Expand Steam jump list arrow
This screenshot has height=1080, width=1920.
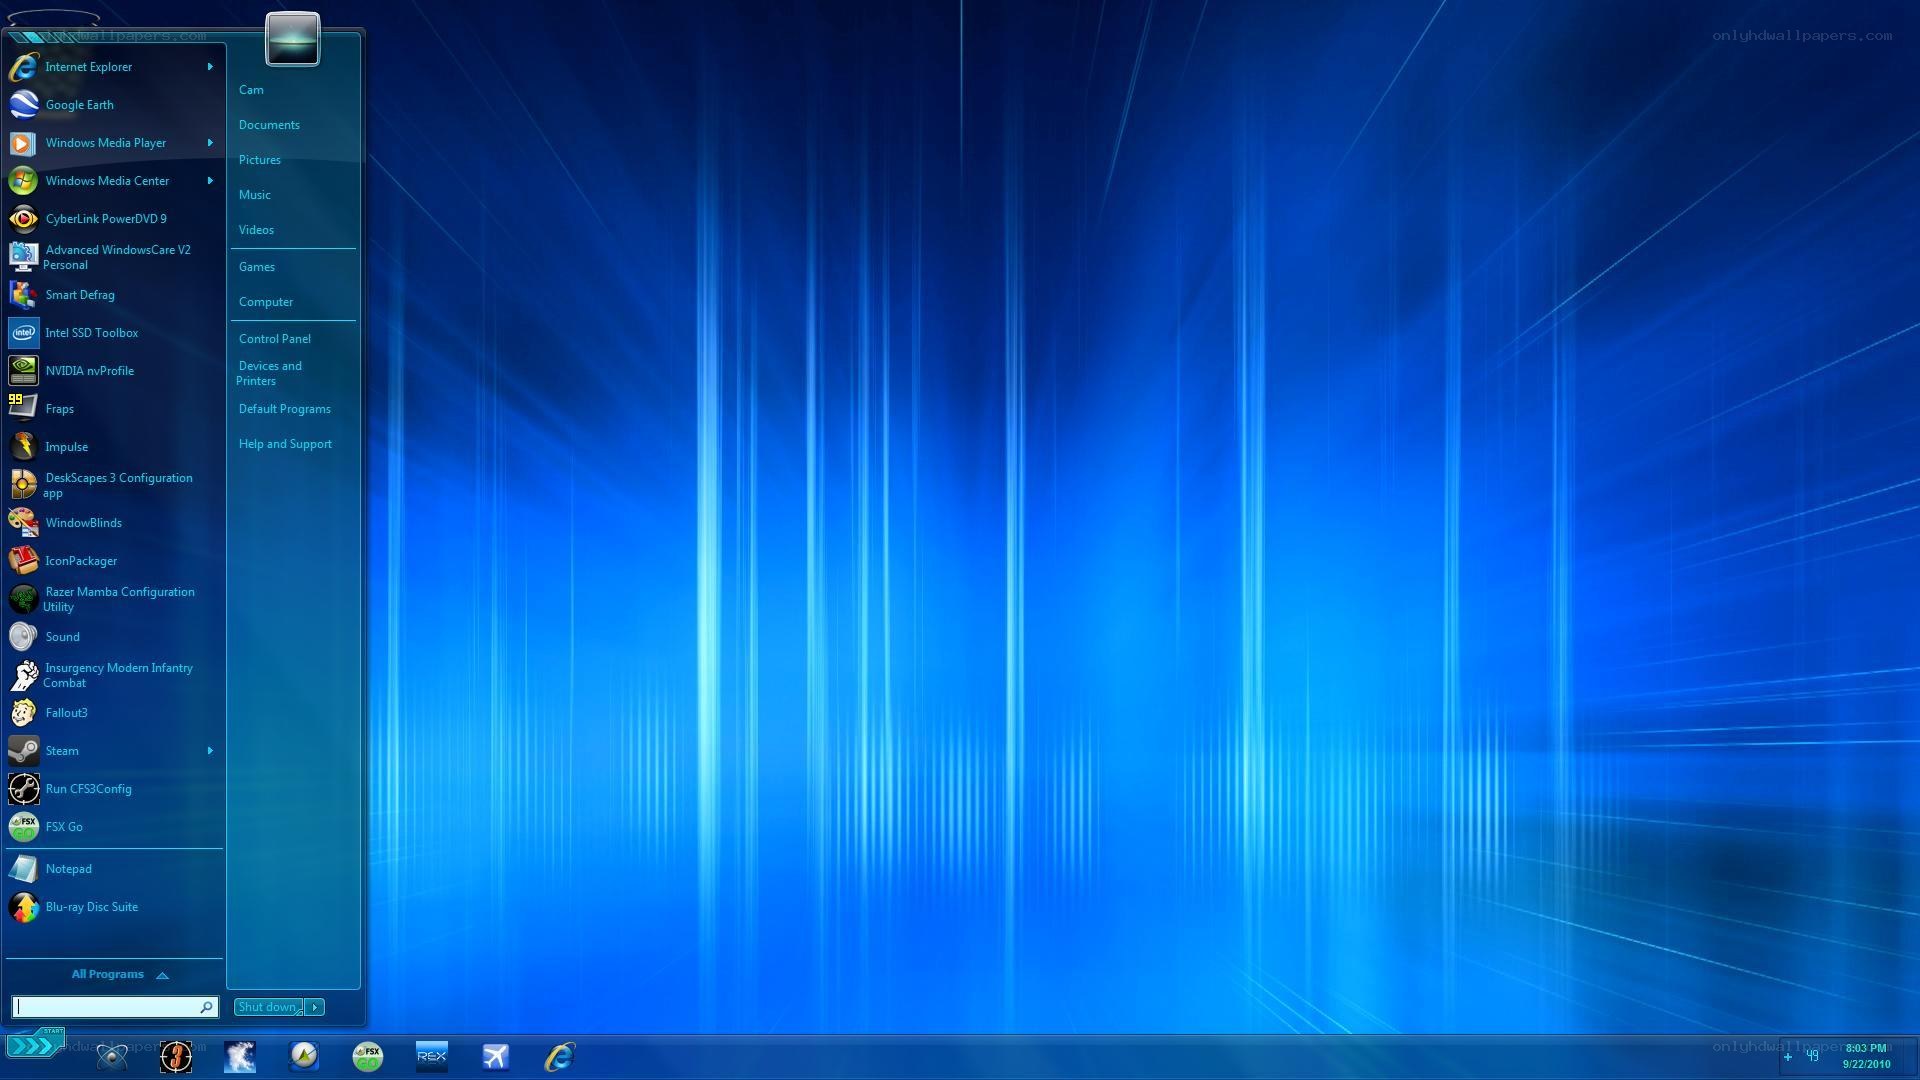(210, 751)
